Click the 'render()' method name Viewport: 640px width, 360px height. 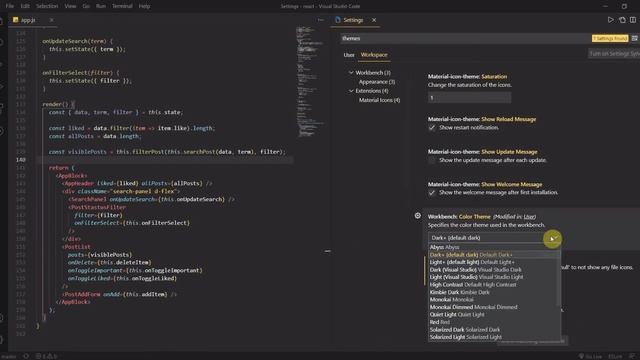click(56, 104)
